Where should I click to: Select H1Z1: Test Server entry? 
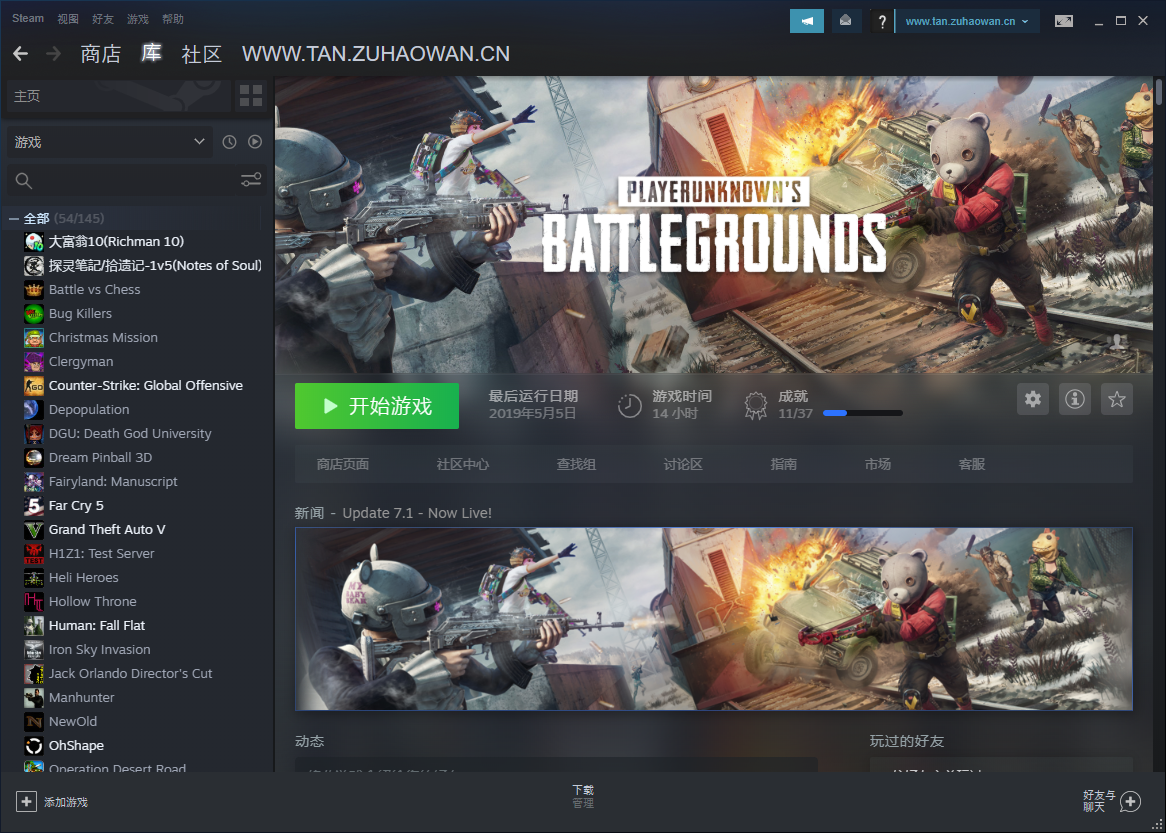(x=102, y=553)
